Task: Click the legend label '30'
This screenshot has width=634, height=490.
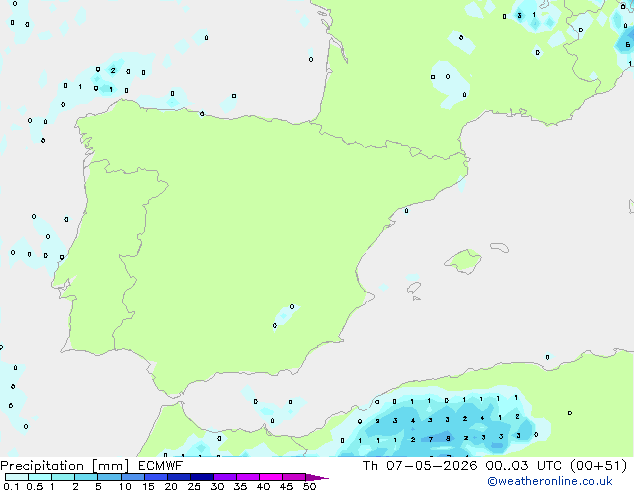Action: click(217, 486)
